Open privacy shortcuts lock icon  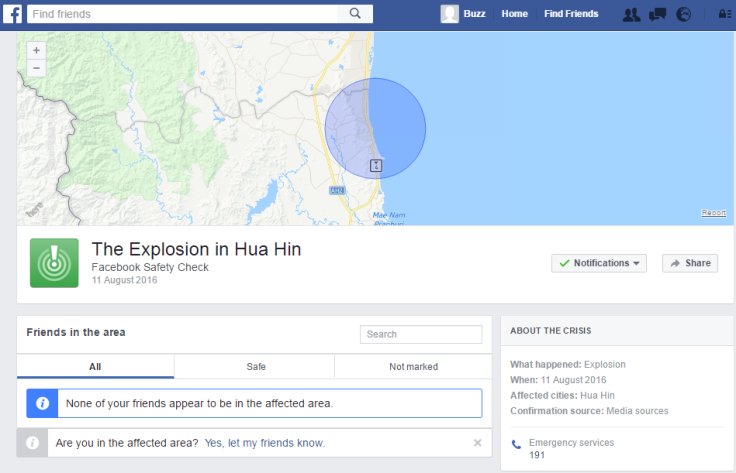click(725, 14)
